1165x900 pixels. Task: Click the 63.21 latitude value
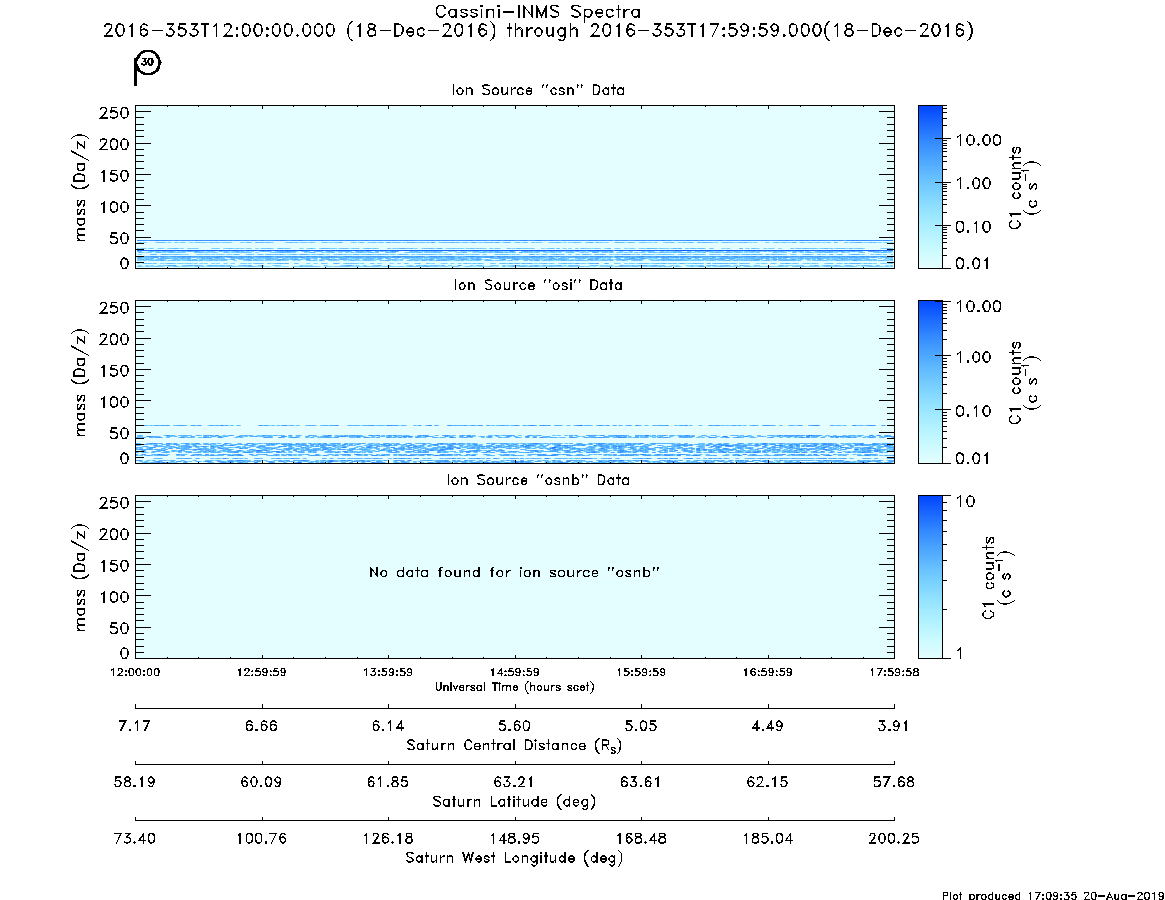514,783
